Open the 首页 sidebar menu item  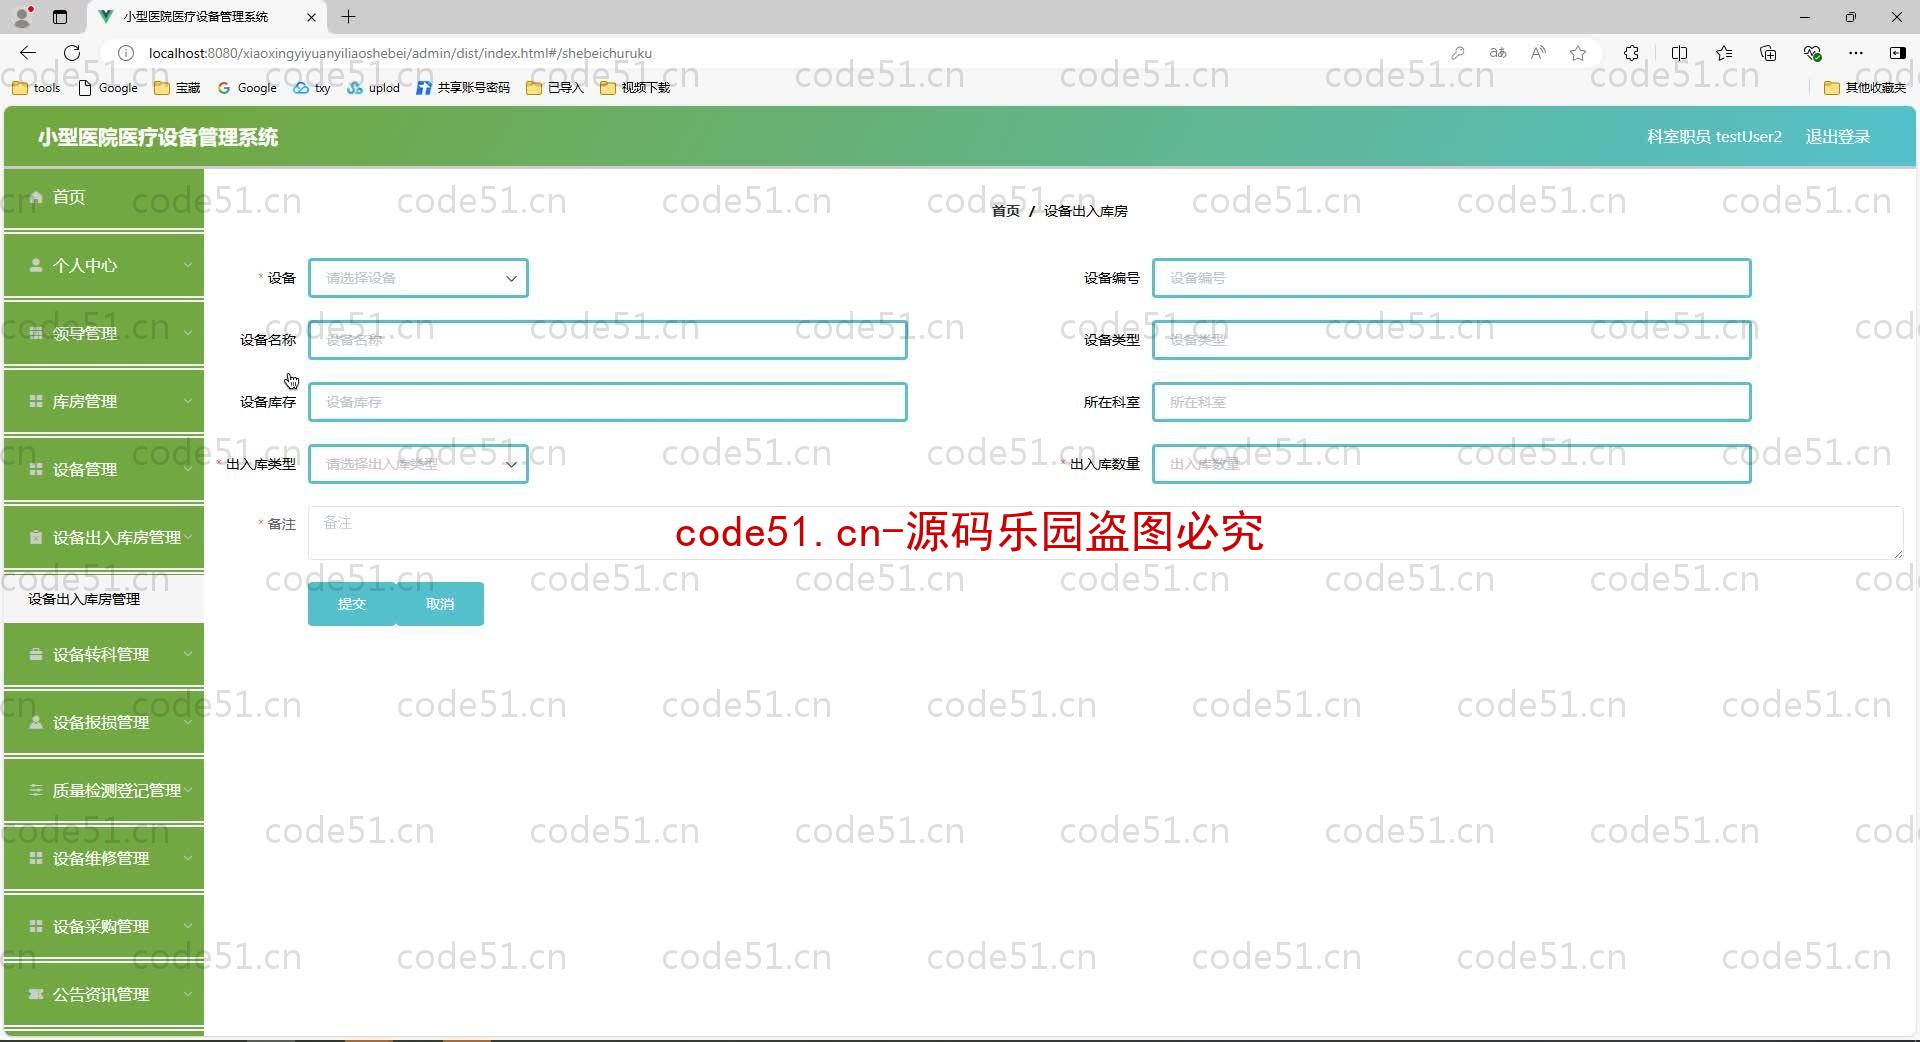coord(104,197)
